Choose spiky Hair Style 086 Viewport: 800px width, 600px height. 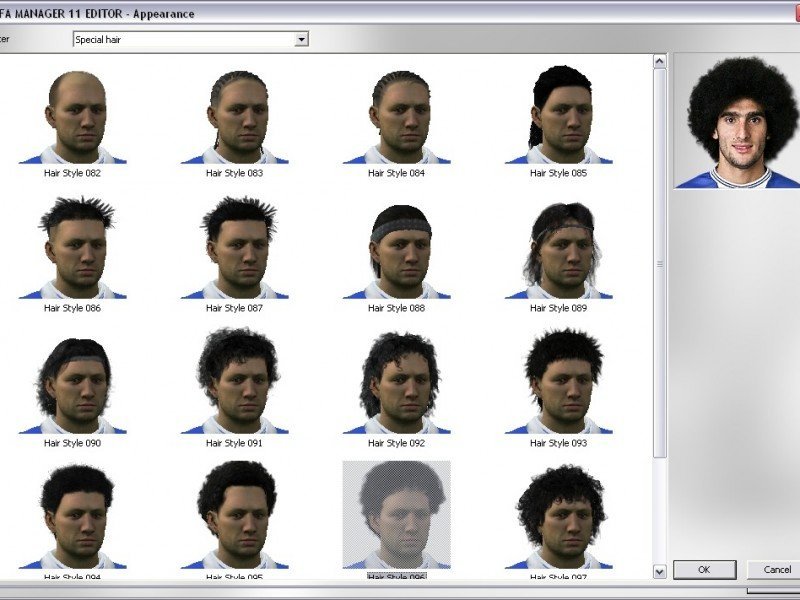tap(73, 251)
